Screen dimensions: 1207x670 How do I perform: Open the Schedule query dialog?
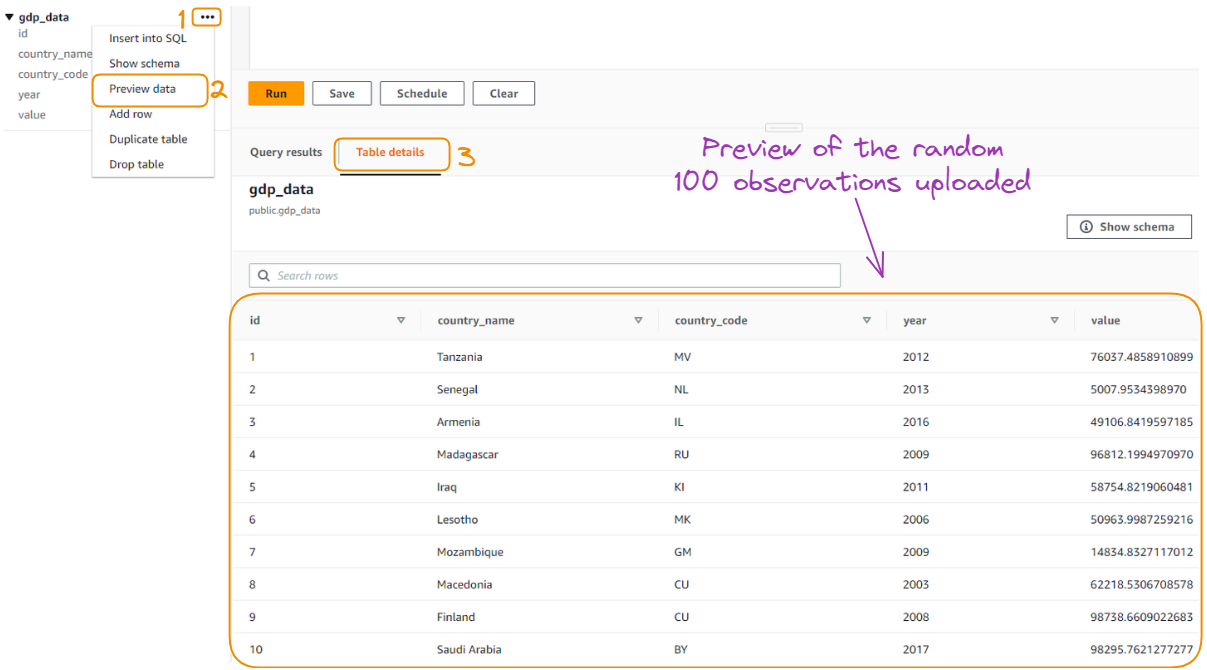pos(422,93)
